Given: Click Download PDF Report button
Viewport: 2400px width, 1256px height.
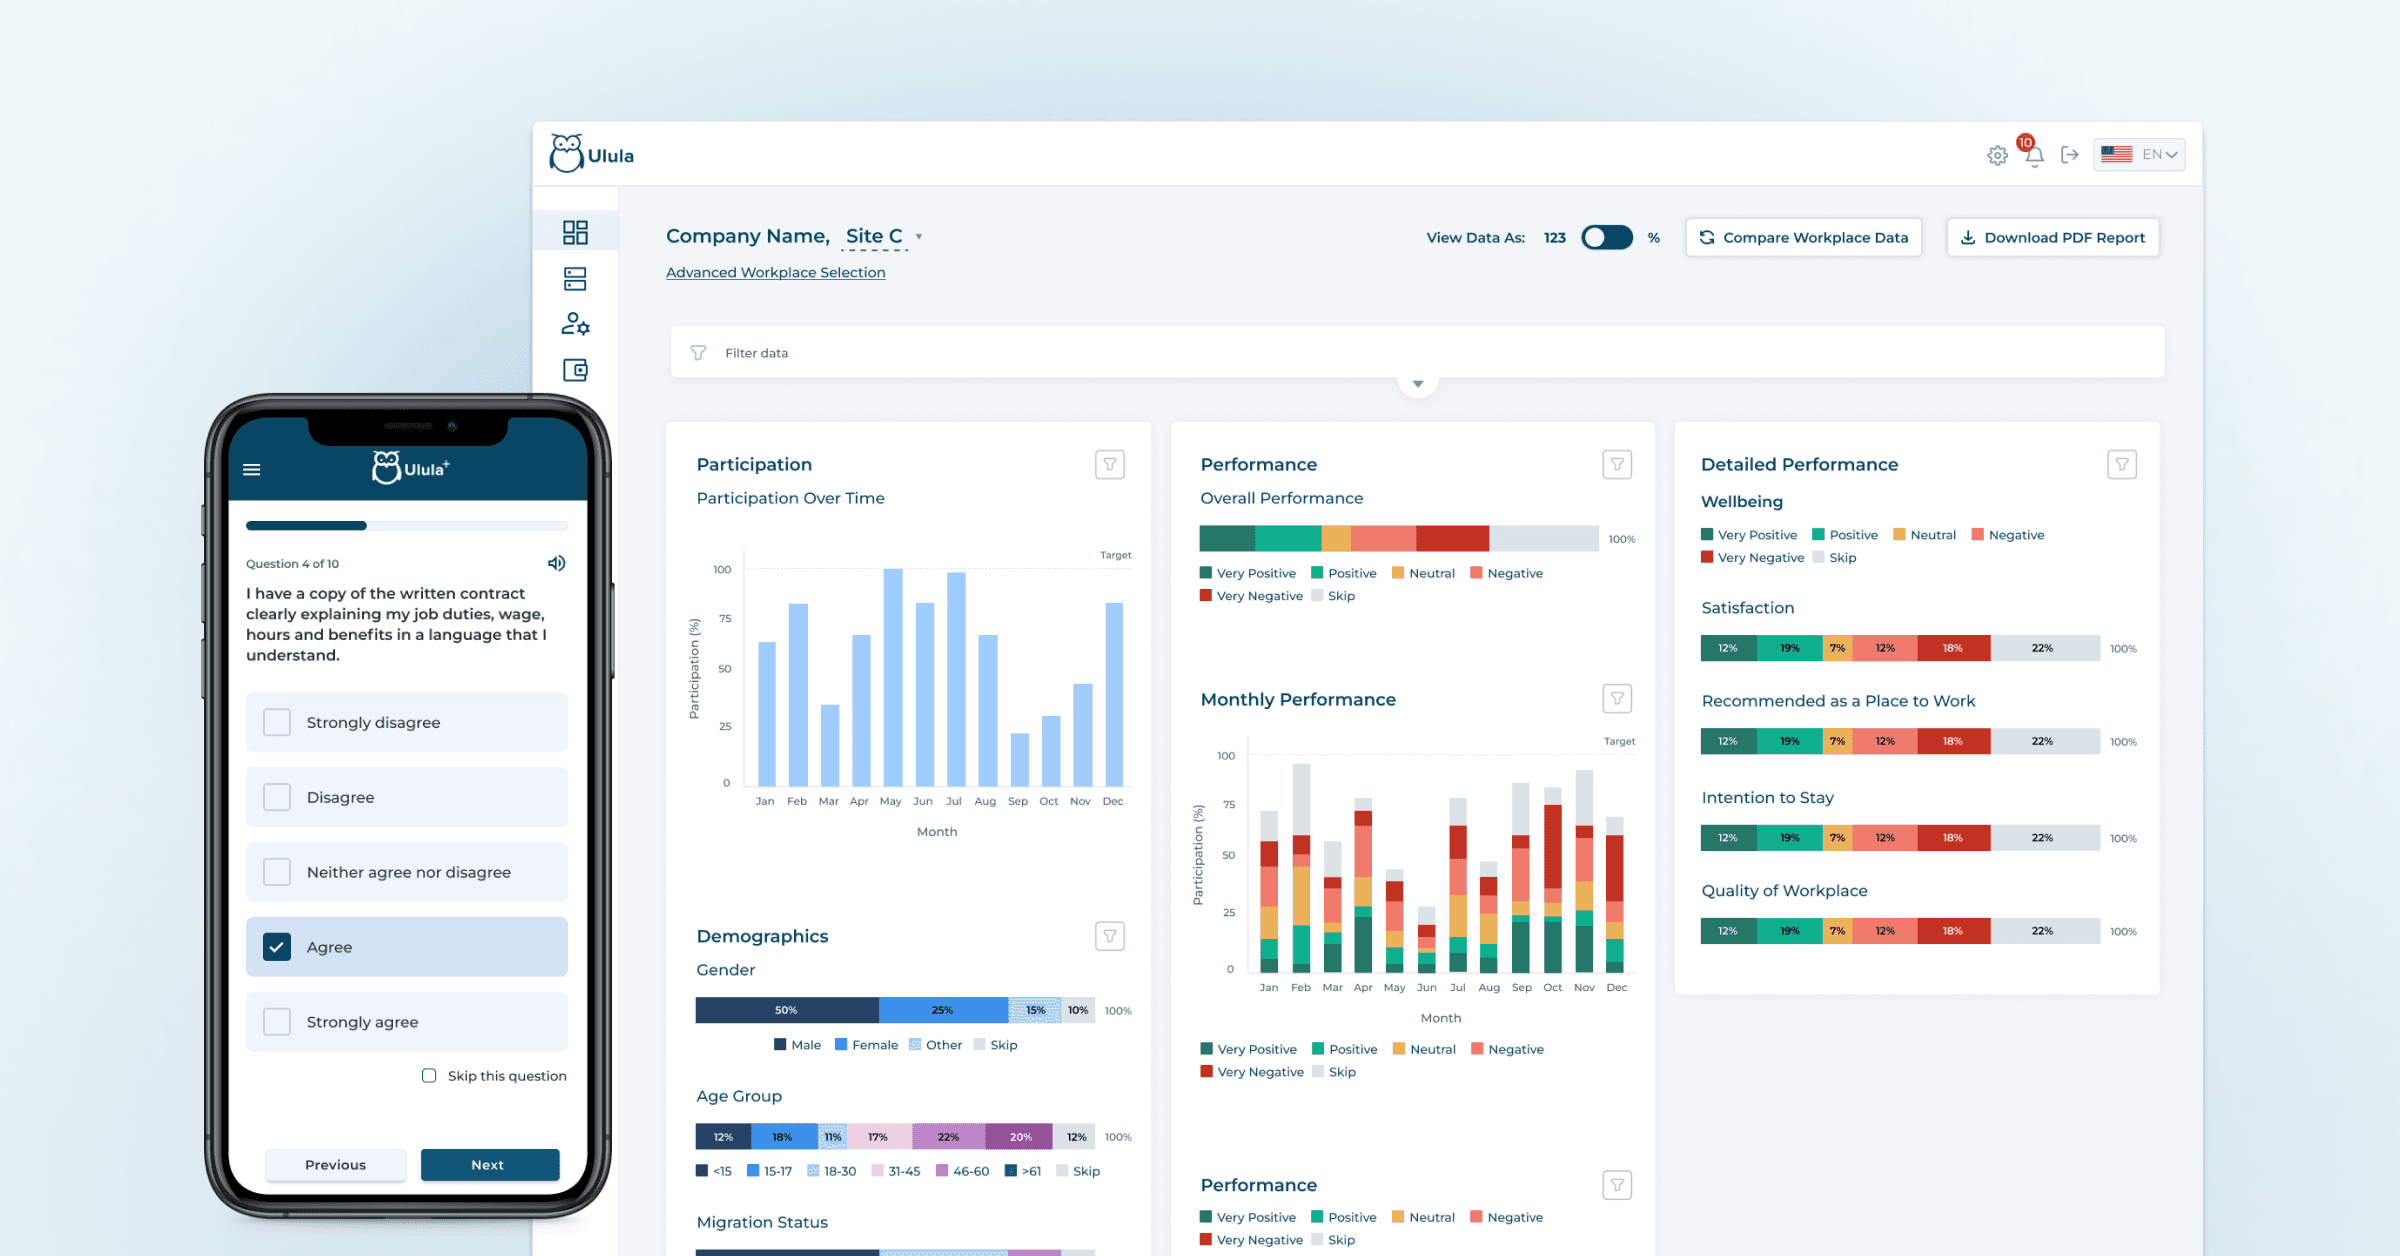Looking at the screenshot, I should [x=2053, y=238].
